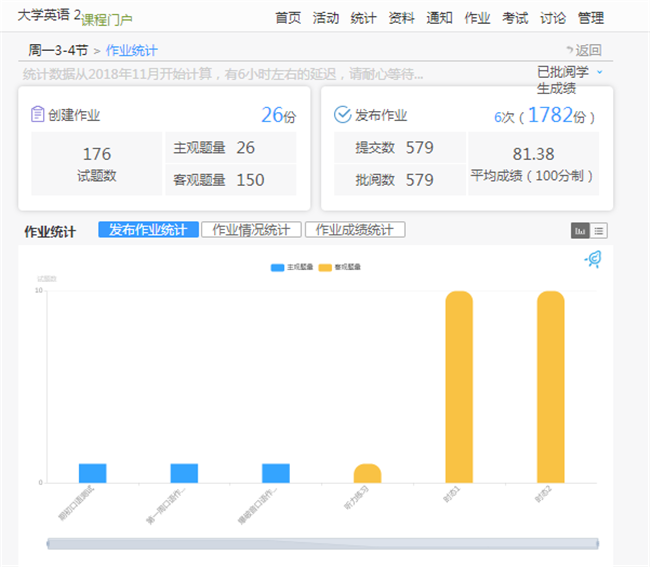The height and width of the screenshot is (567, 650).
Task: Switch to bar chart view icon
Action: [x=580, y=231]
